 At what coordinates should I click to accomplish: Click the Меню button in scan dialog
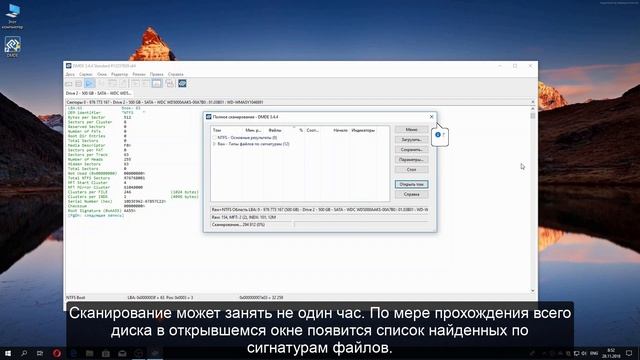pyautogui.click(x=411, y=129)
